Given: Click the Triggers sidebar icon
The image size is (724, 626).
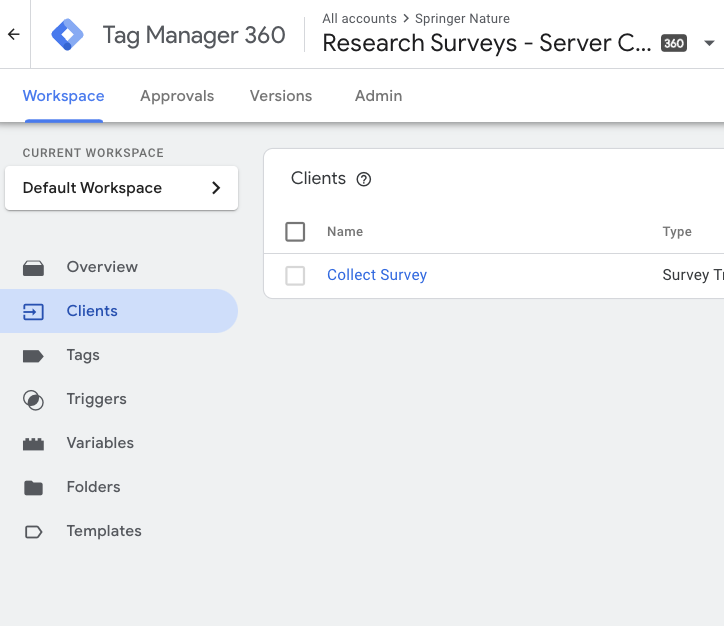Looking at the screenshot, I should [33, 400].
